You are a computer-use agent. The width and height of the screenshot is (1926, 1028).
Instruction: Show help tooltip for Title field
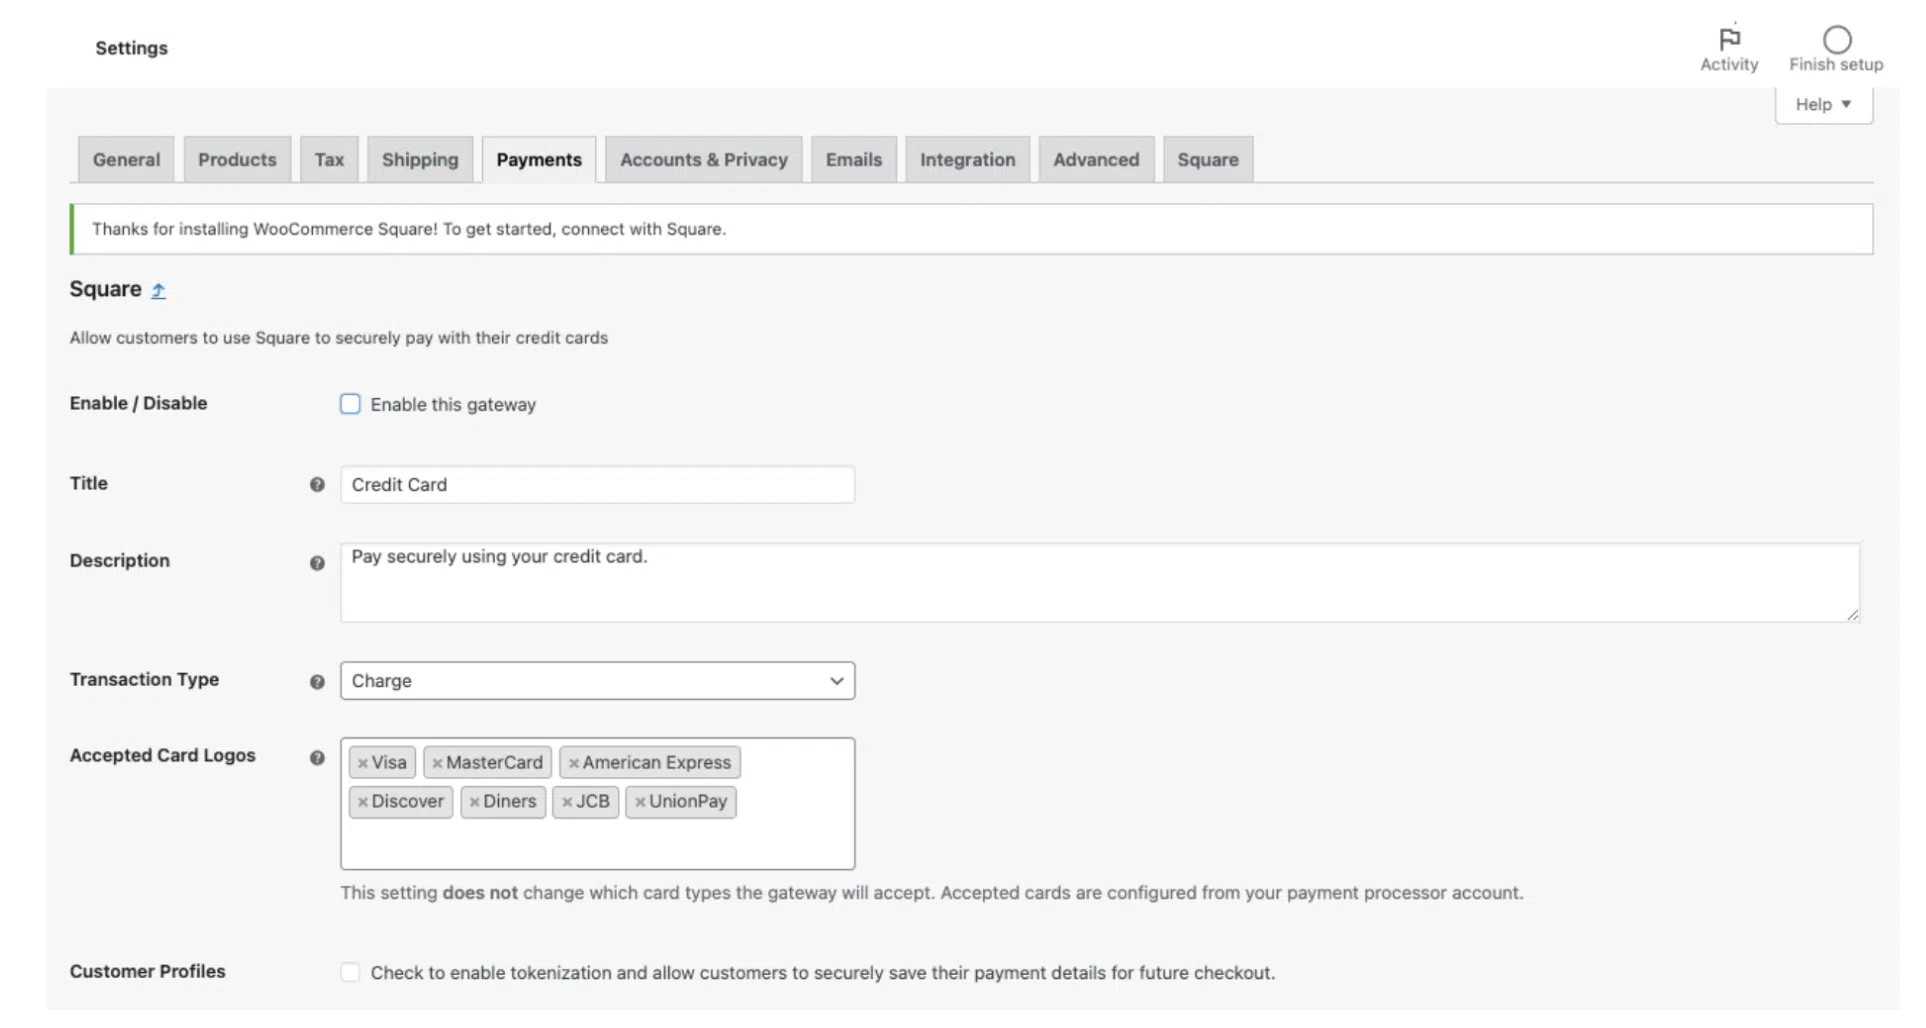click(318, 486)
